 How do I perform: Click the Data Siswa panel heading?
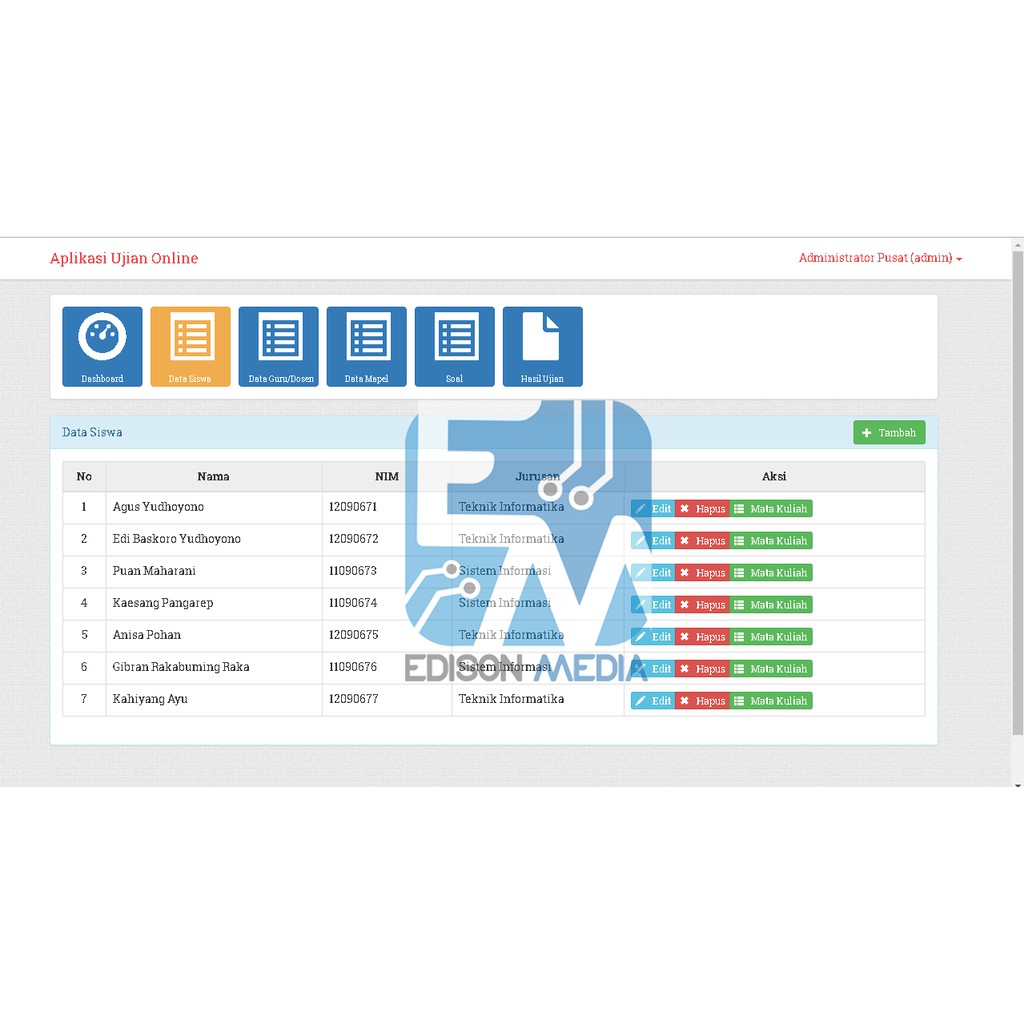92,432
